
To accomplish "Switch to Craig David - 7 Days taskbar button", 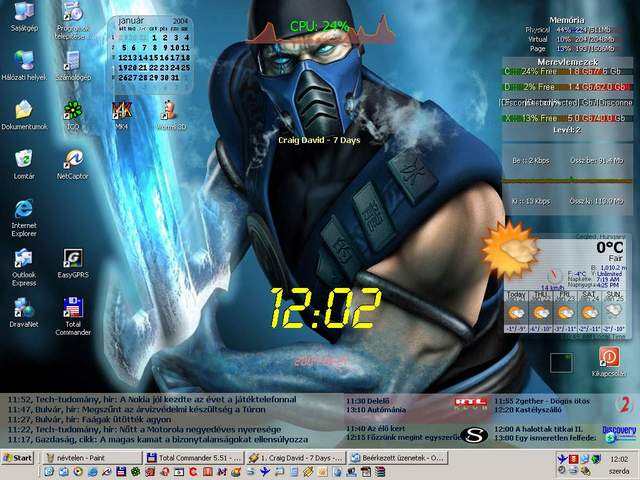I will (296, 458).
